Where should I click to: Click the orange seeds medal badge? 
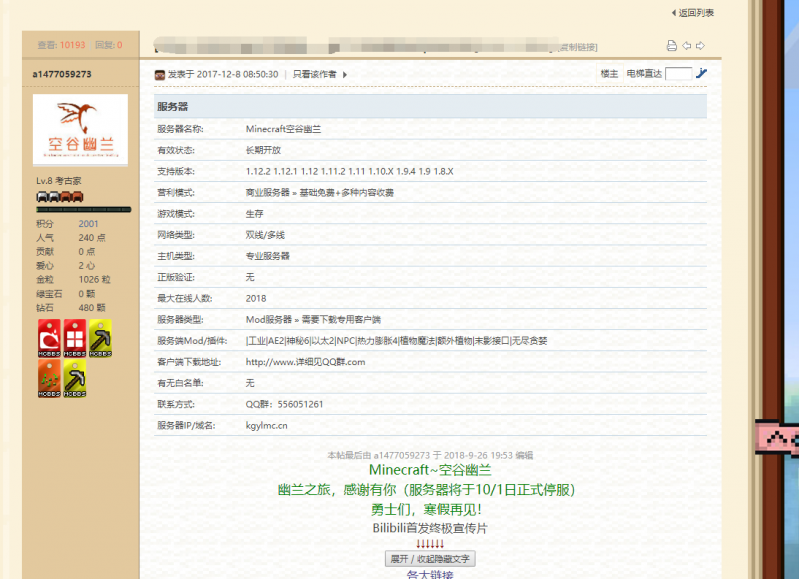(49, 379)
